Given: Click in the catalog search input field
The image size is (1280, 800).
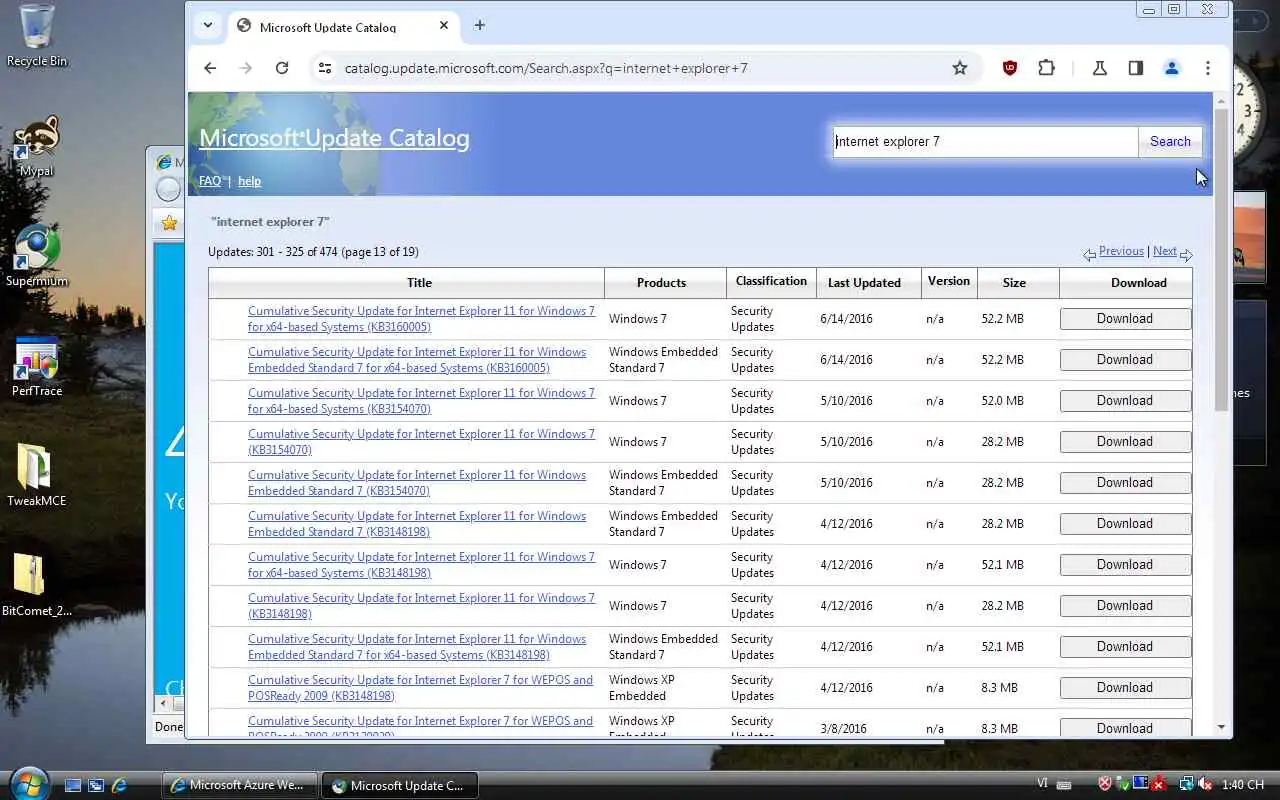Looking at the screenshot, I should click(x=986, y=141).
